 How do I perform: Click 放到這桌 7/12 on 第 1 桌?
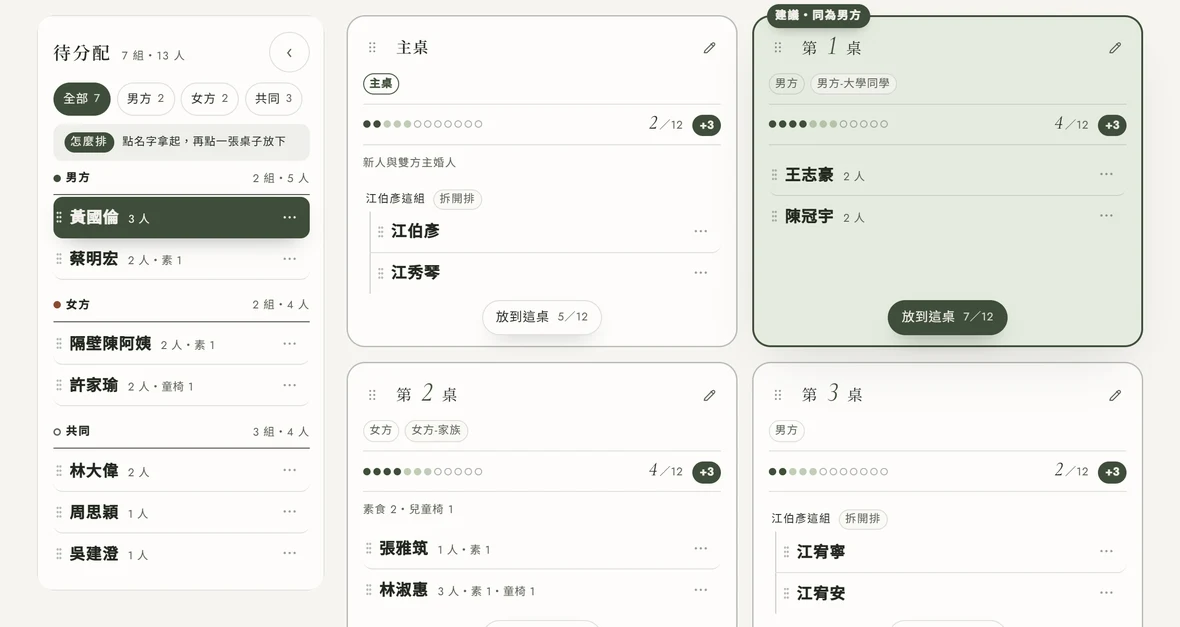(x=947, y=317)
